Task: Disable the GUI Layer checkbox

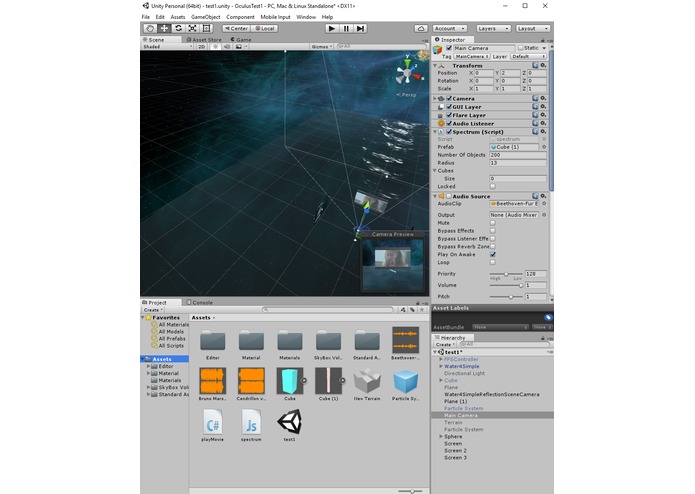Action: pos(449,107)
